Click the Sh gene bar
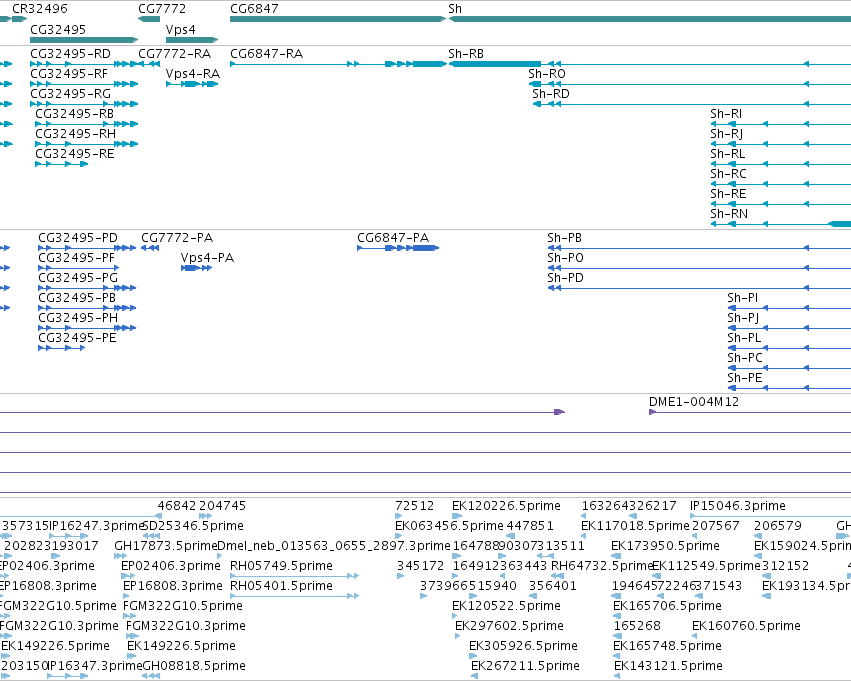 tap(650, 19)
